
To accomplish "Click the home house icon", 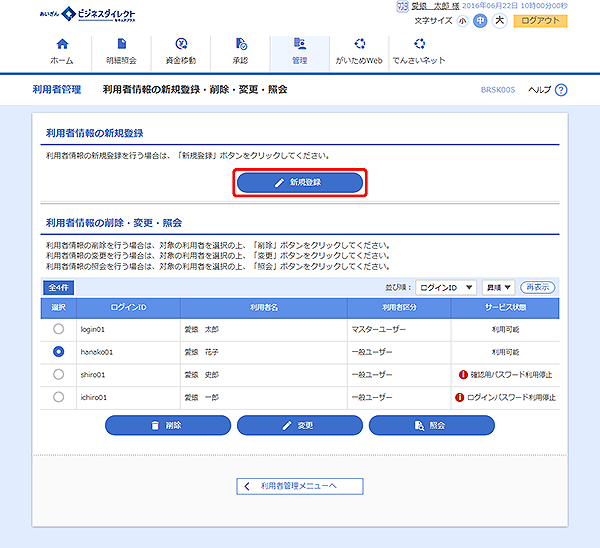I will [62, 44].
